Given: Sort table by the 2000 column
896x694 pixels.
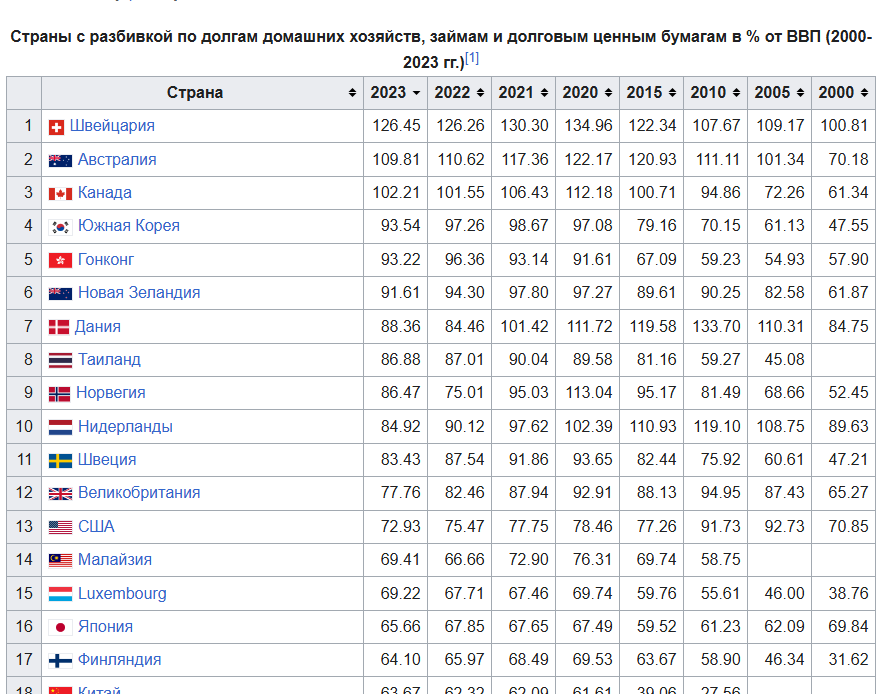Looking at the screenshot, I should click(843, 93).
